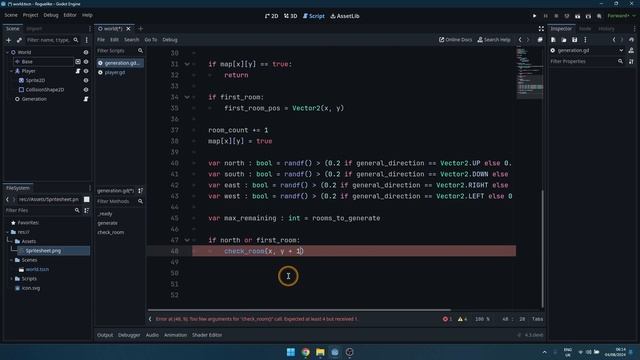
Task: Open FileSystem file sorting options
Action: (x=87, y=210)
